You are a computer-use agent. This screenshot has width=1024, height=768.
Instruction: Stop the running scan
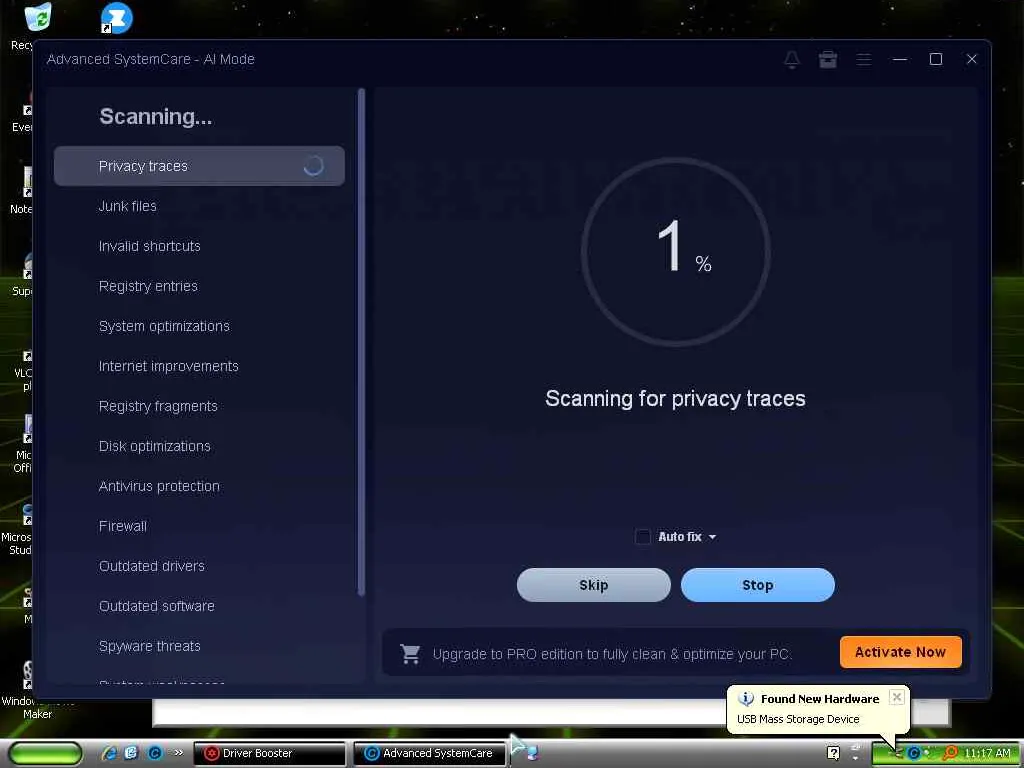pyautogui.click(x=758, y=585)
